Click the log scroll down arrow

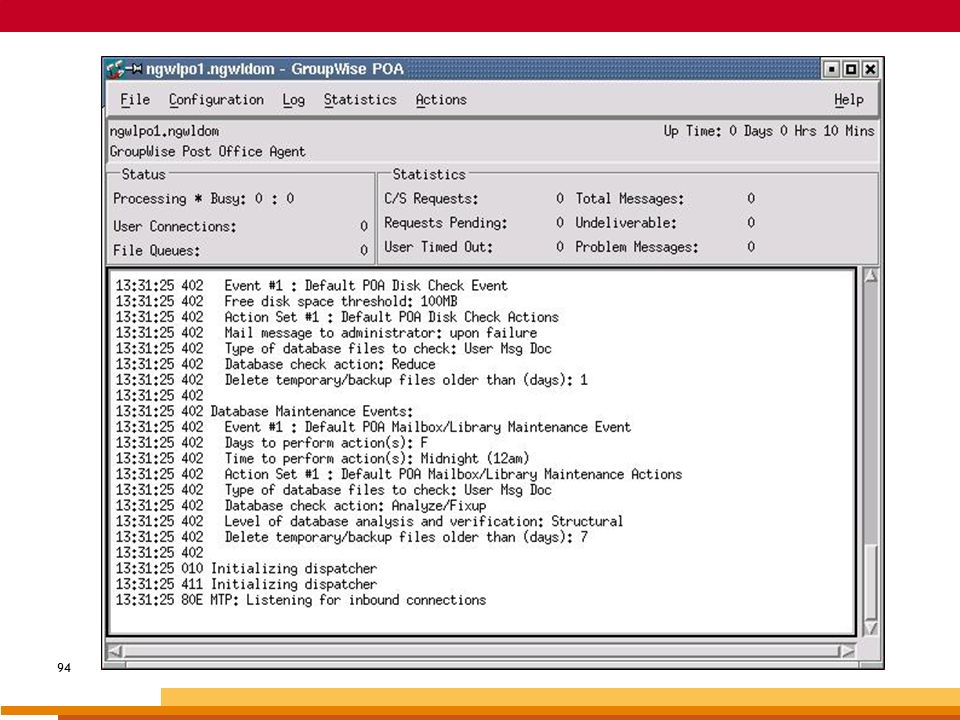[x=870, y=628]
